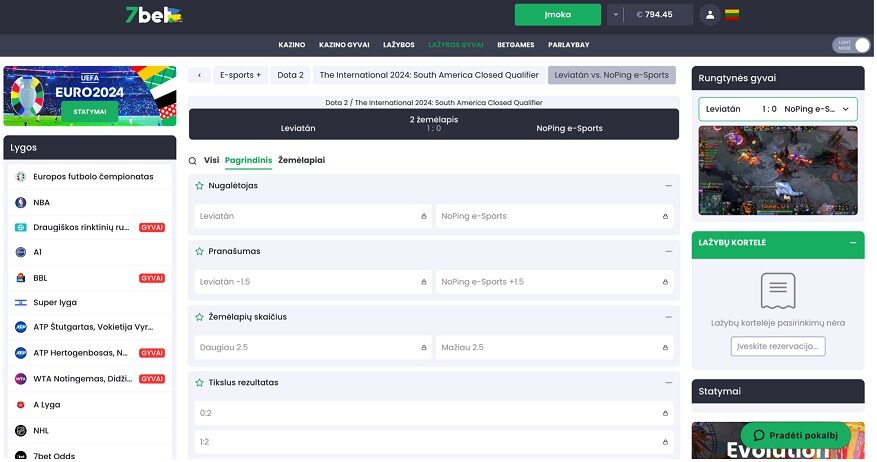877x462 pixels.
Task: Open ATP Štutgartas, Vokietija league row
Action: [x=90, y=327]
